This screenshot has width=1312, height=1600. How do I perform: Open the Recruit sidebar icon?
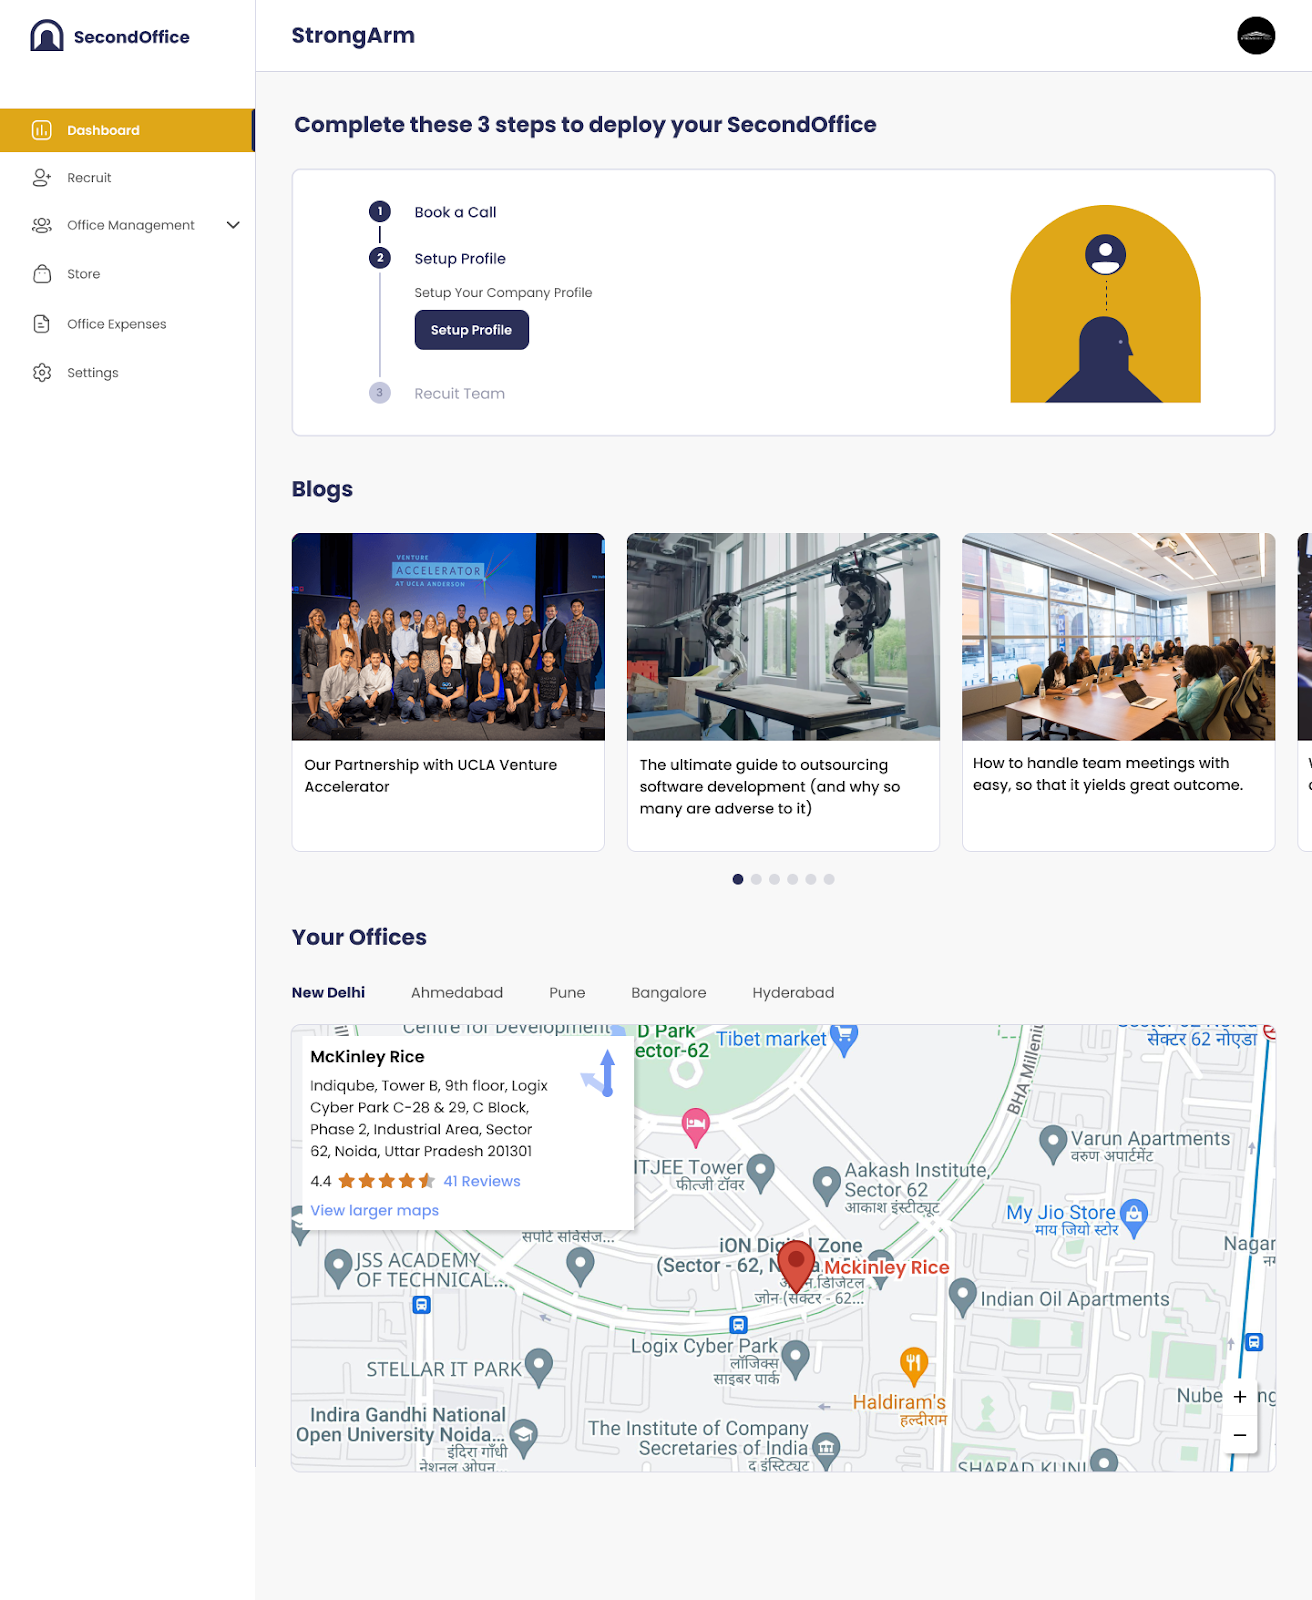tap(42, 178)
